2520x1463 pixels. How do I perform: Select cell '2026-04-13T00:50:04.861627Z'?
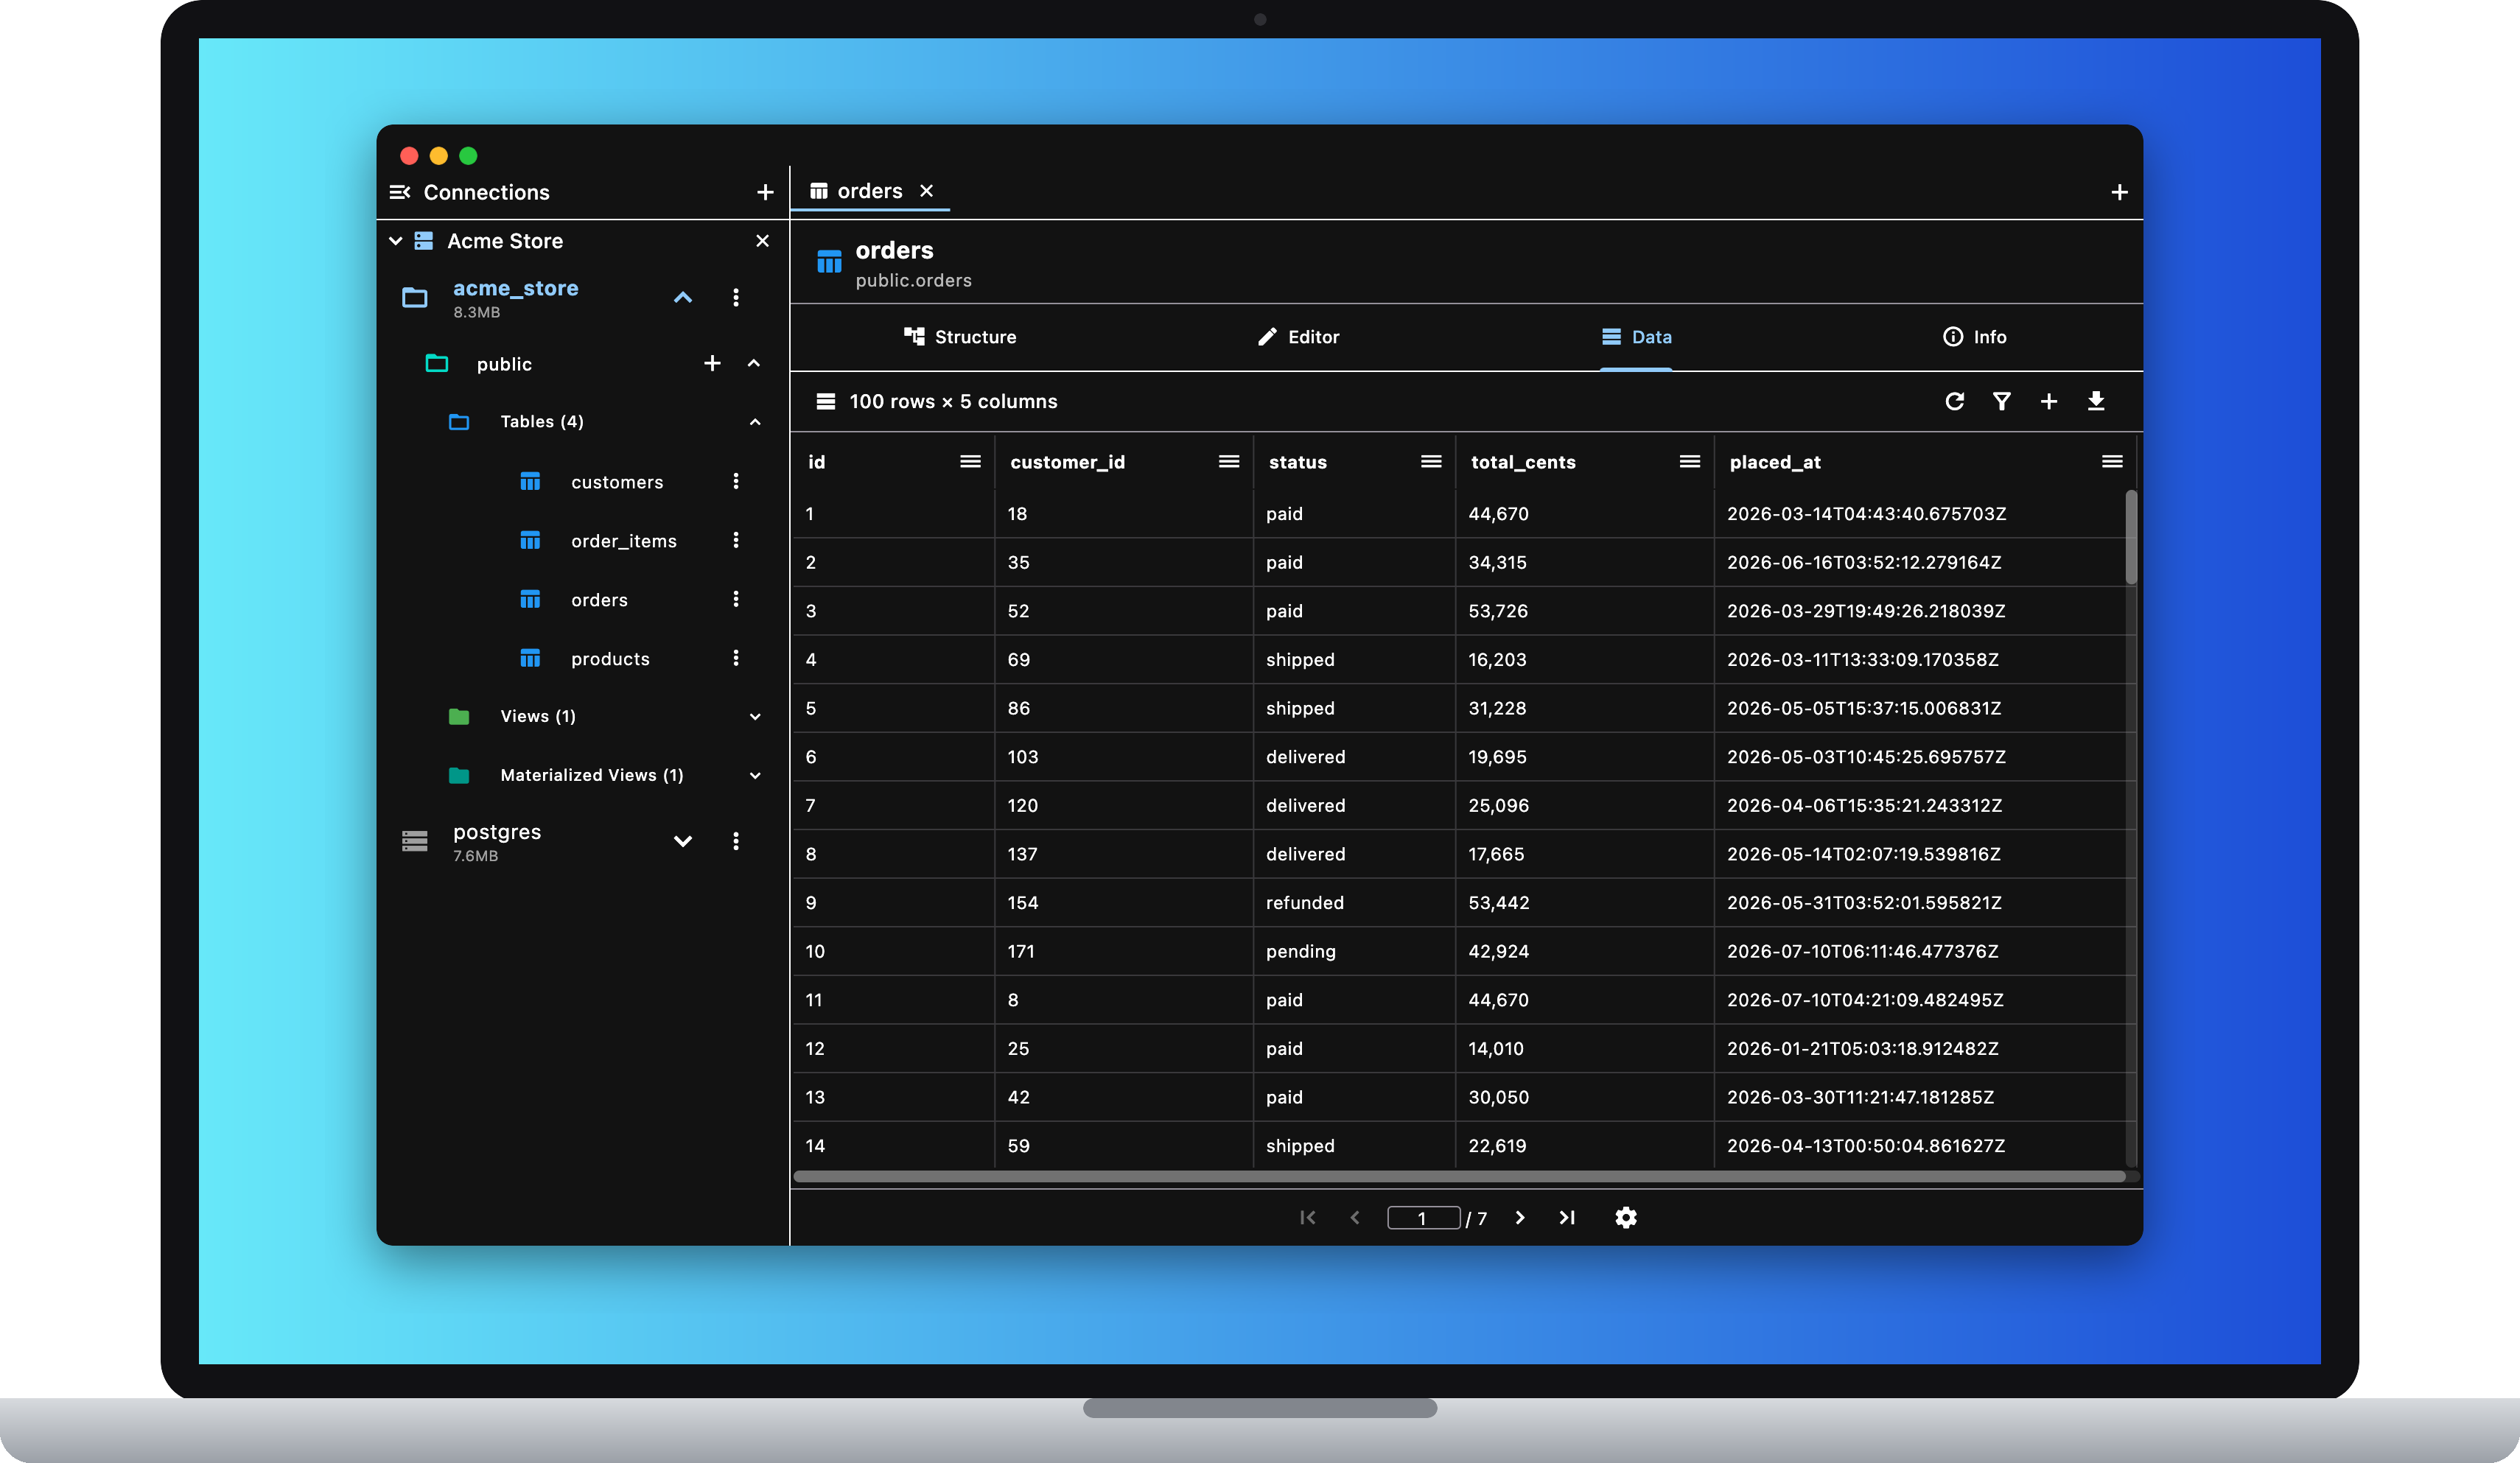[x=1920, y=1146]
